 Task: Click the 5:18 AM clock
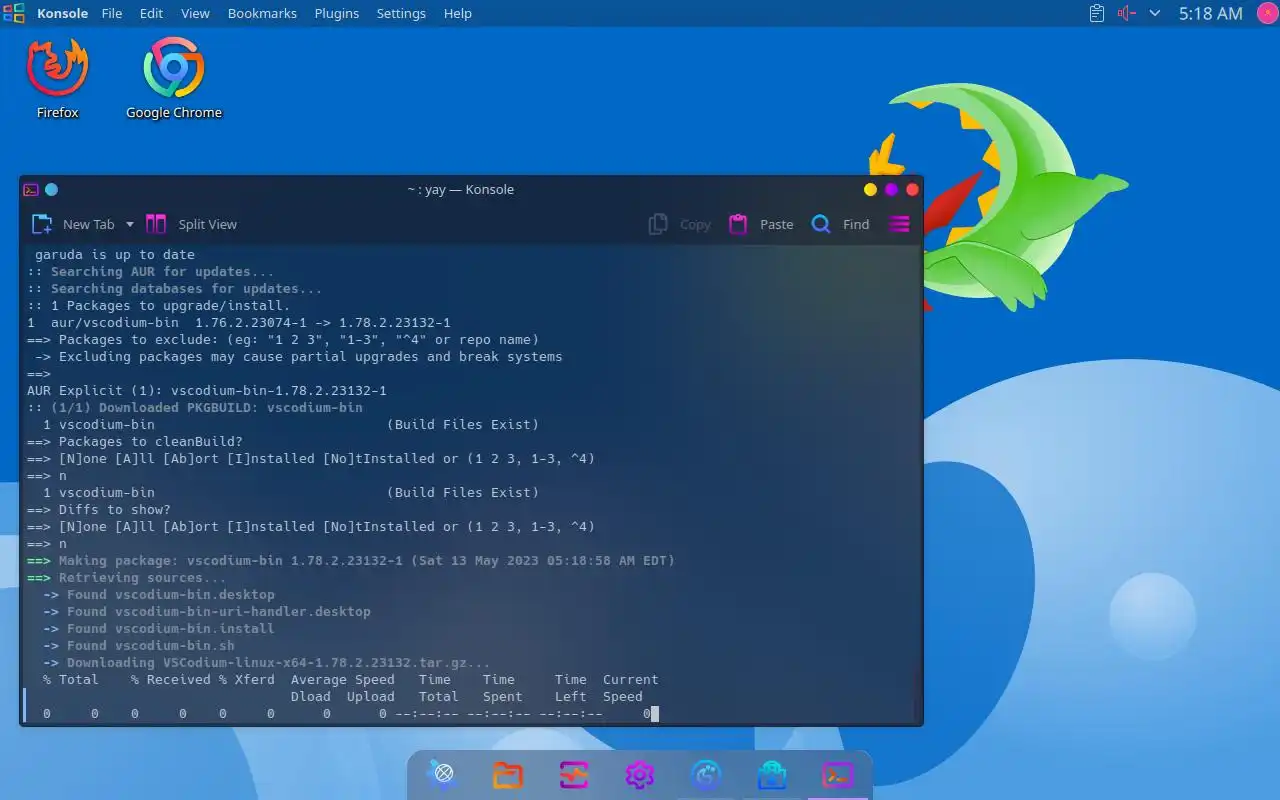click(1210, 13)
